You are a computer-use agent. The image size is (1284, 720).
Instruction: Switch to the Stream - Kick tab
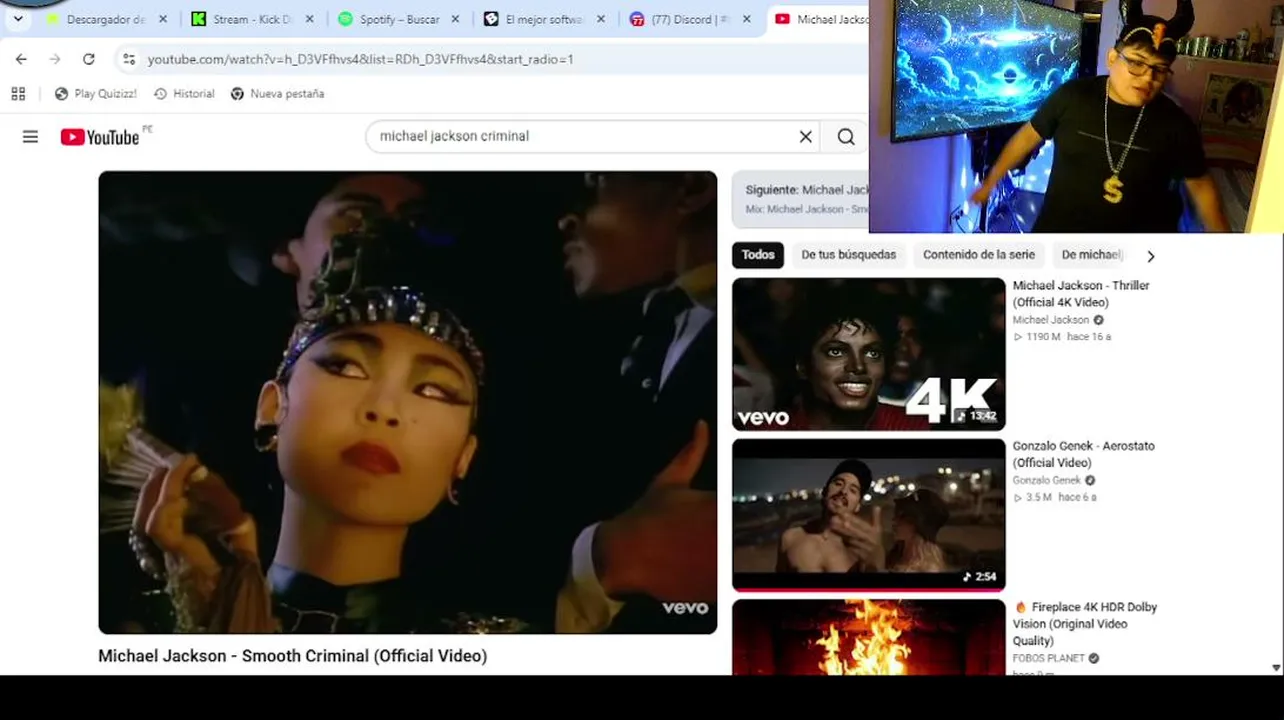[250, 19]
